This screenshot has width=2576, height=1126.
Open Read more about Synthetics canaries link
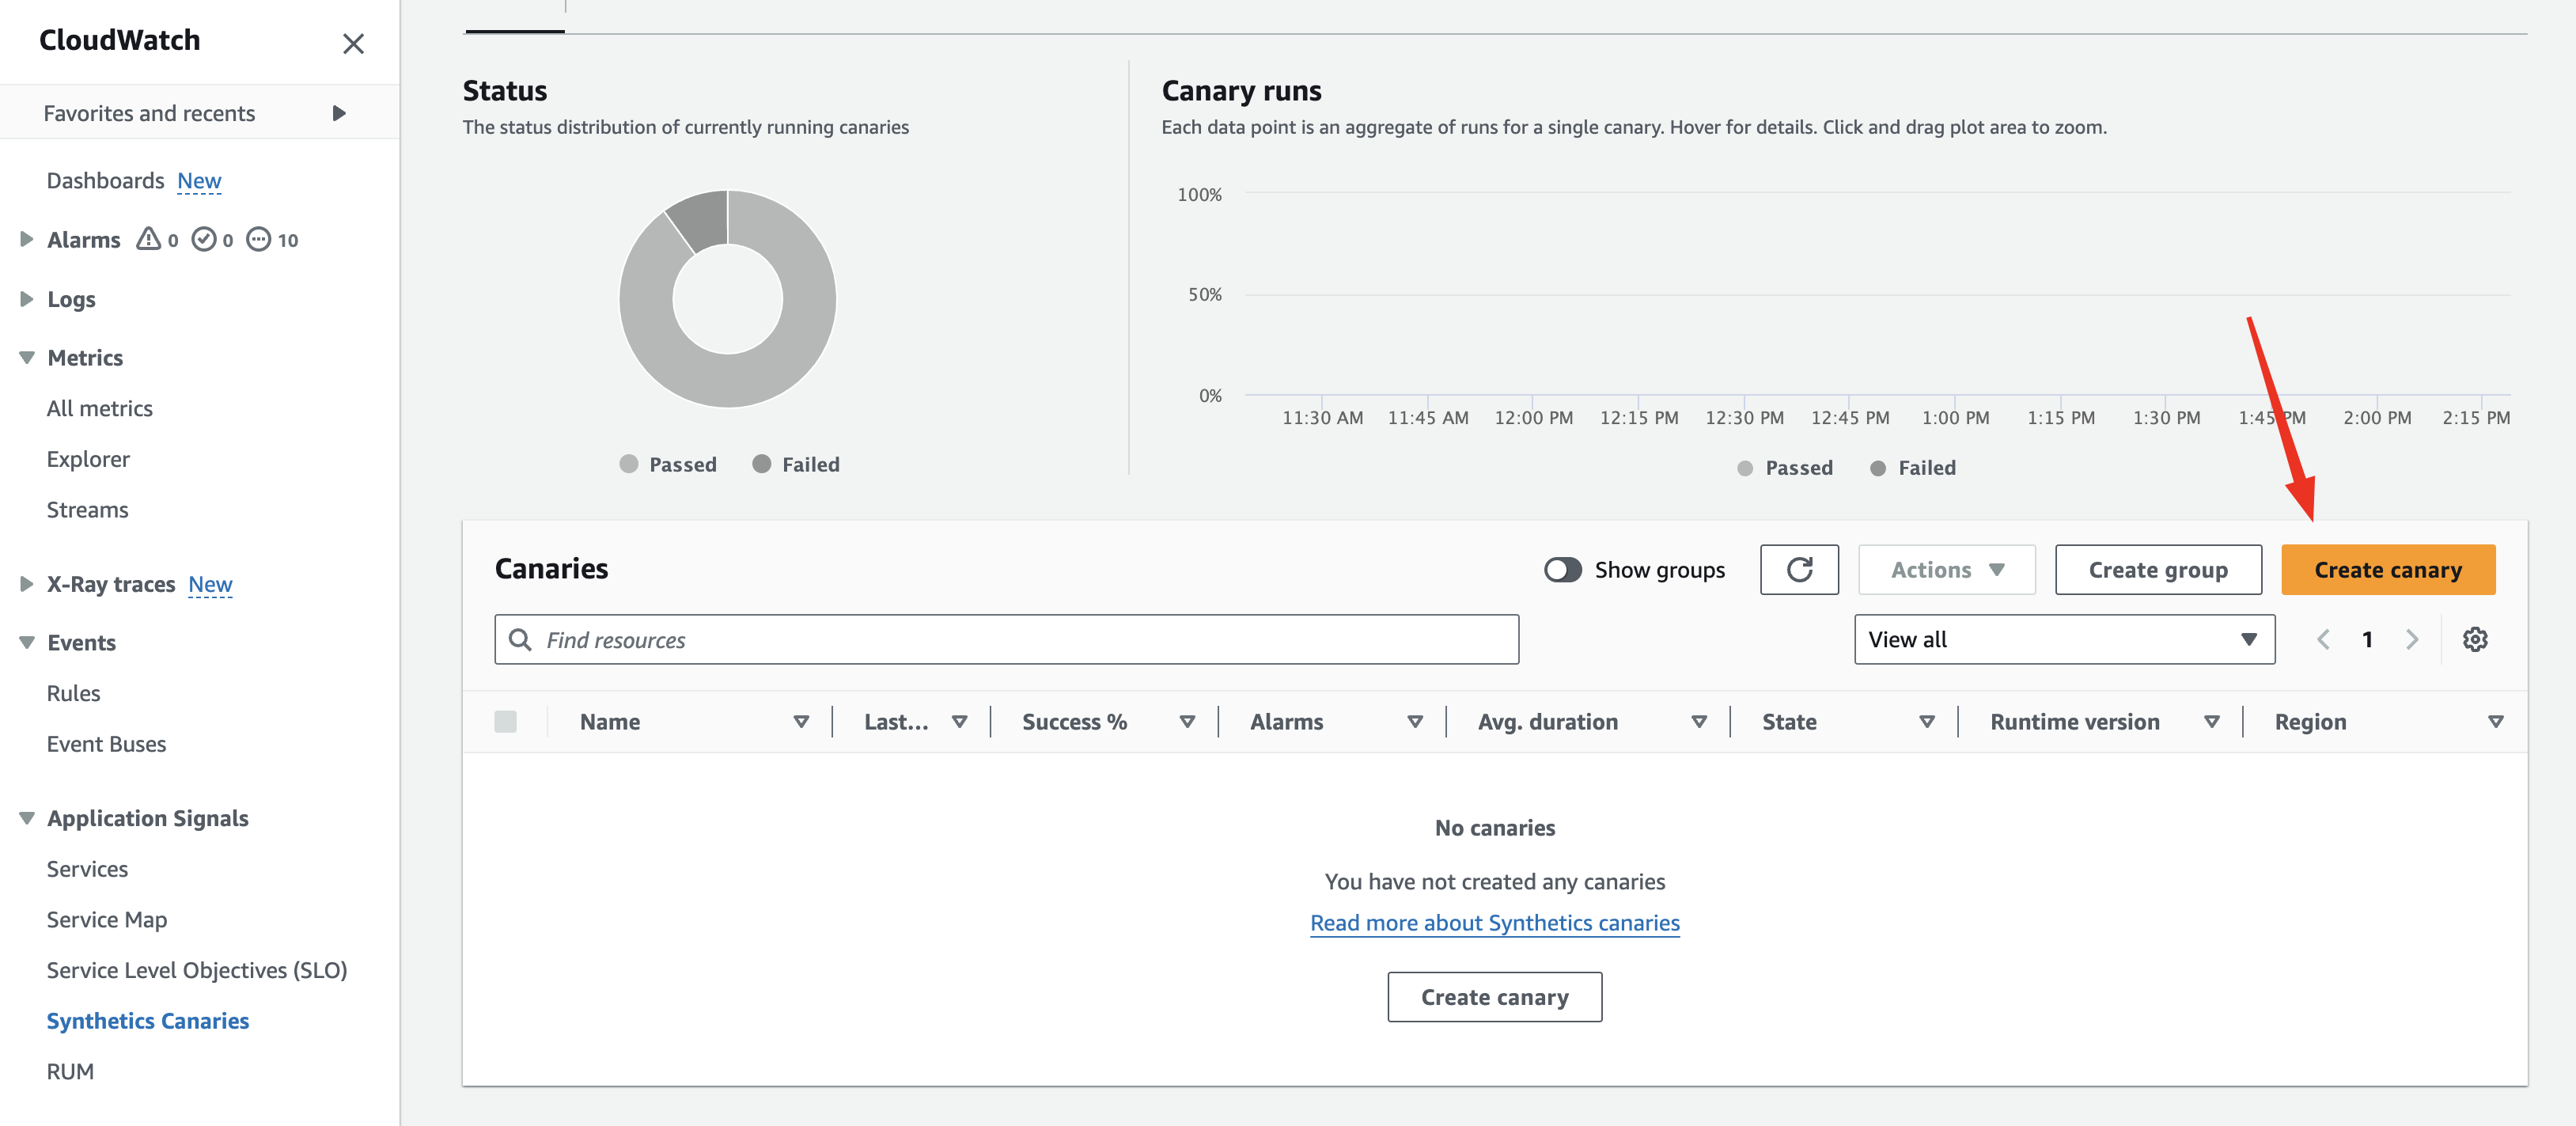coord(1494,923)
